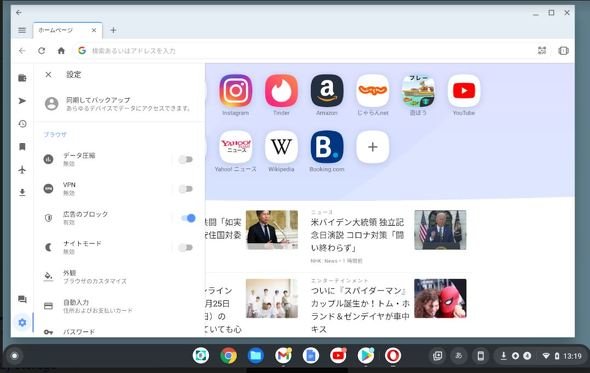This screenshot has width=590, height=373.
Task: Open the Tinder speed dial shortcut
Action: point(281,91)
